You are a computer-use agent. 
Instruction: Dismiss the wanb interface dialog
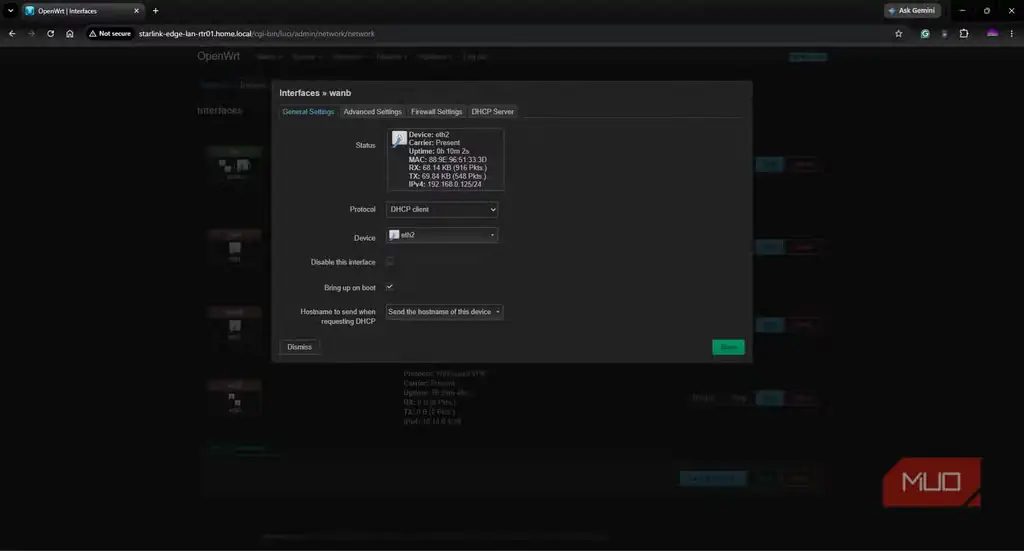[300, 347]
